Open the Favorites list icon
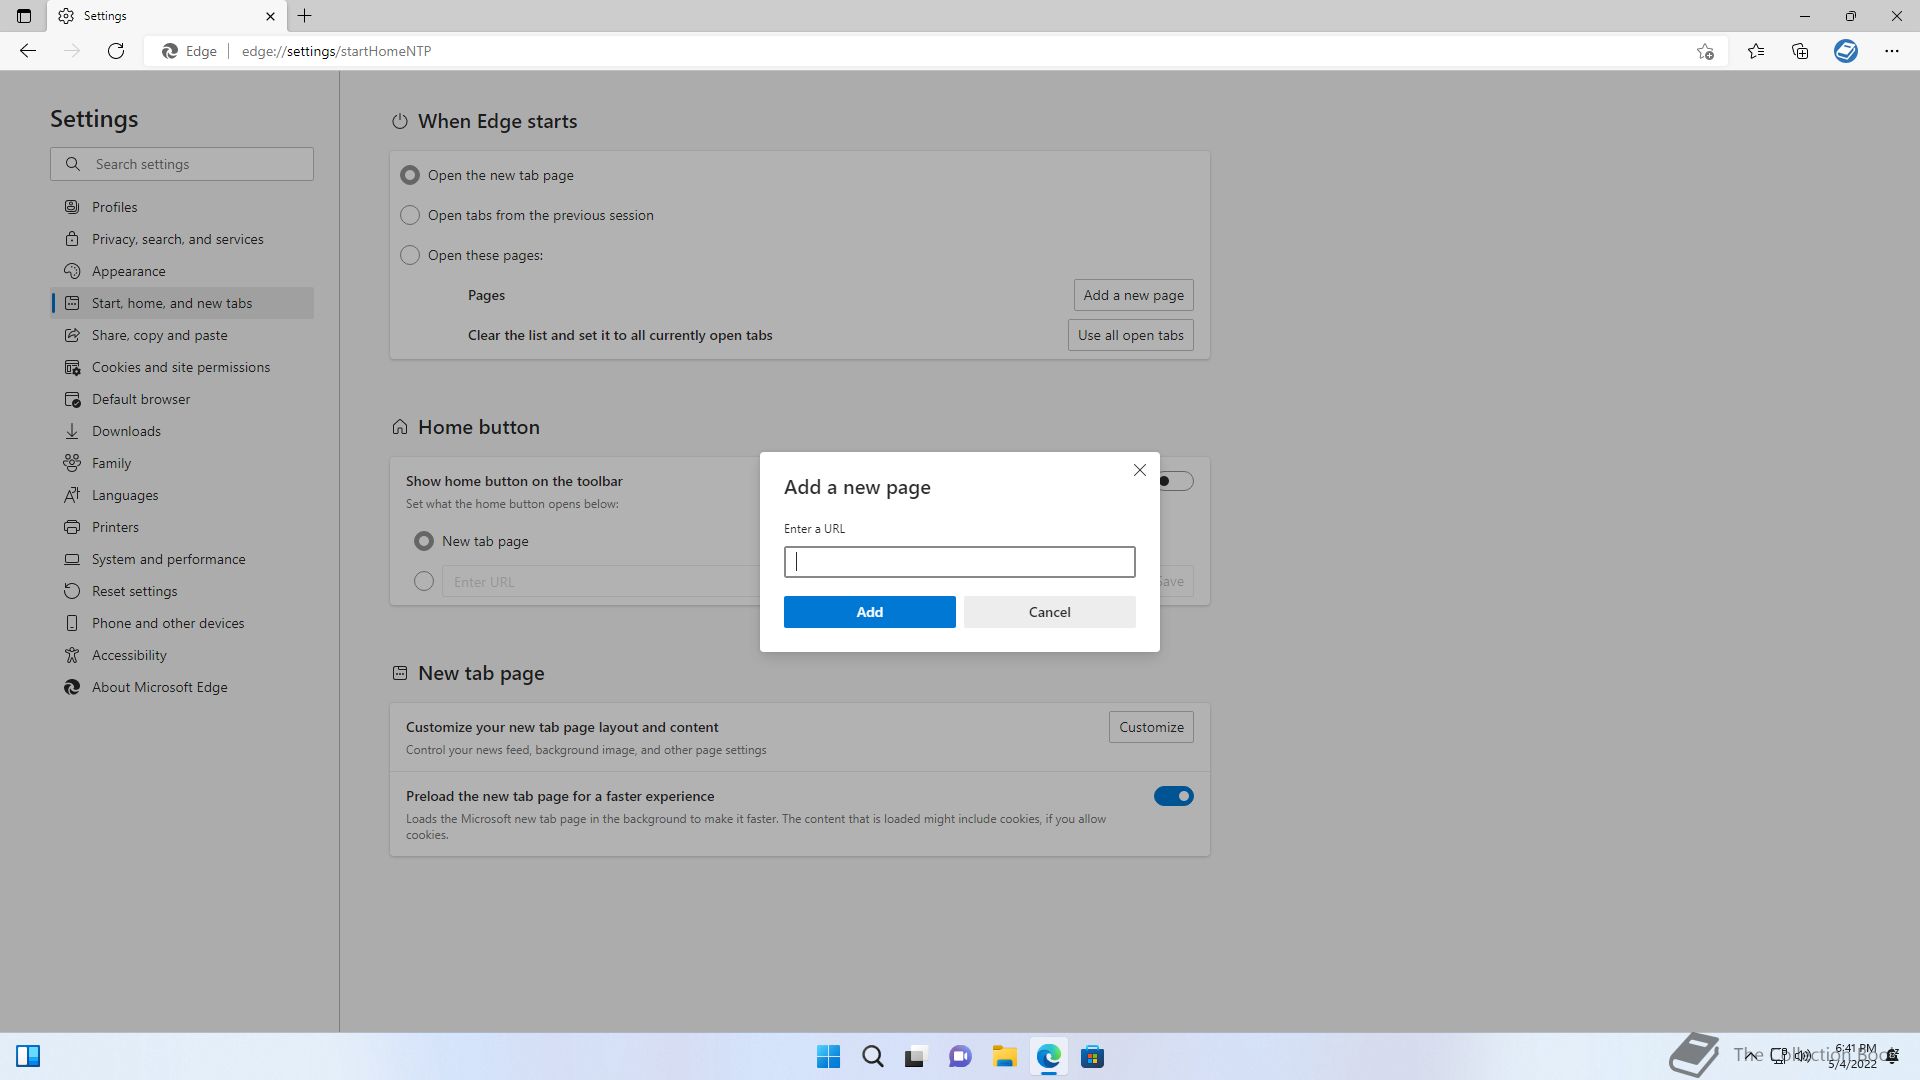Viewport: 1920px width, 1080px height. click(1756, 51)
